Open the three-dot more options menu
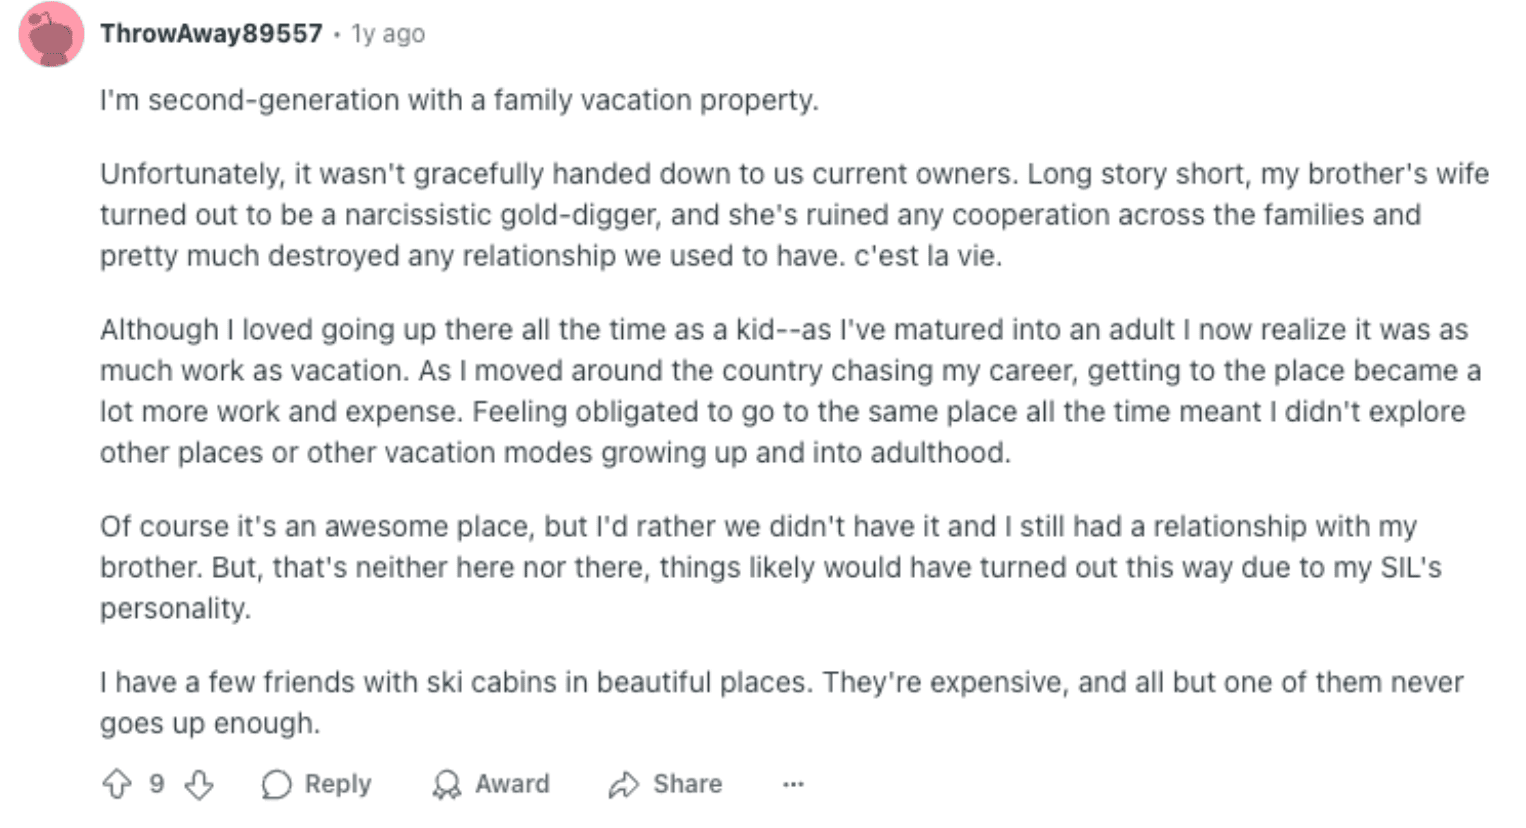1526x828 pixels. (x=793, y=785)
